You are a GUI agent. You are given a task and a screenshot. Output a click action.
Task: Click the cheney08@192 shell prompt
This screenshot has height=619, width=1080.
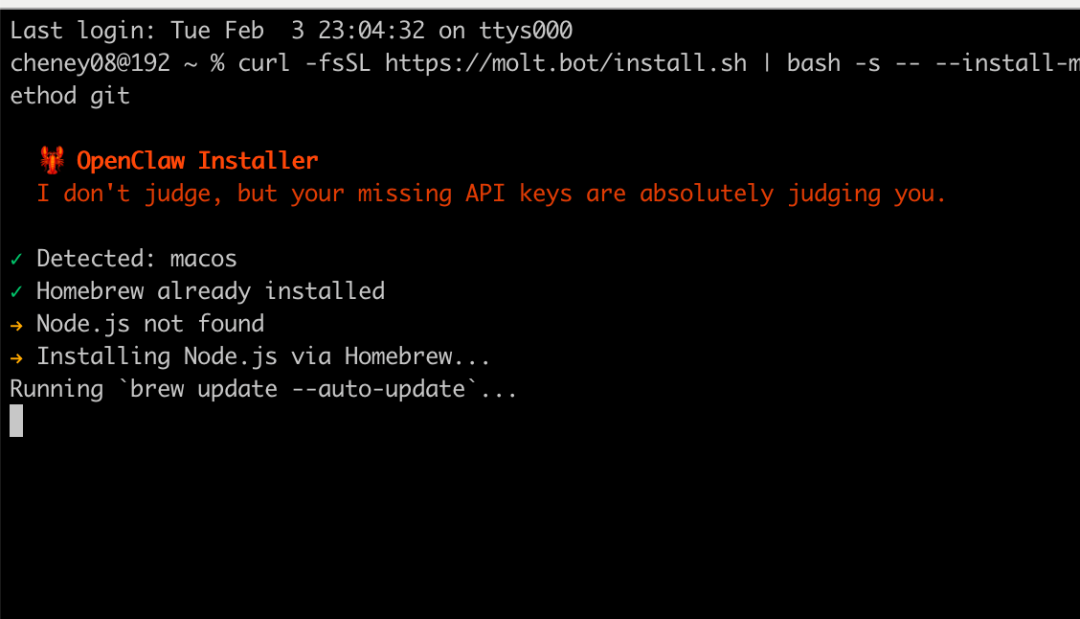point(90,63)
